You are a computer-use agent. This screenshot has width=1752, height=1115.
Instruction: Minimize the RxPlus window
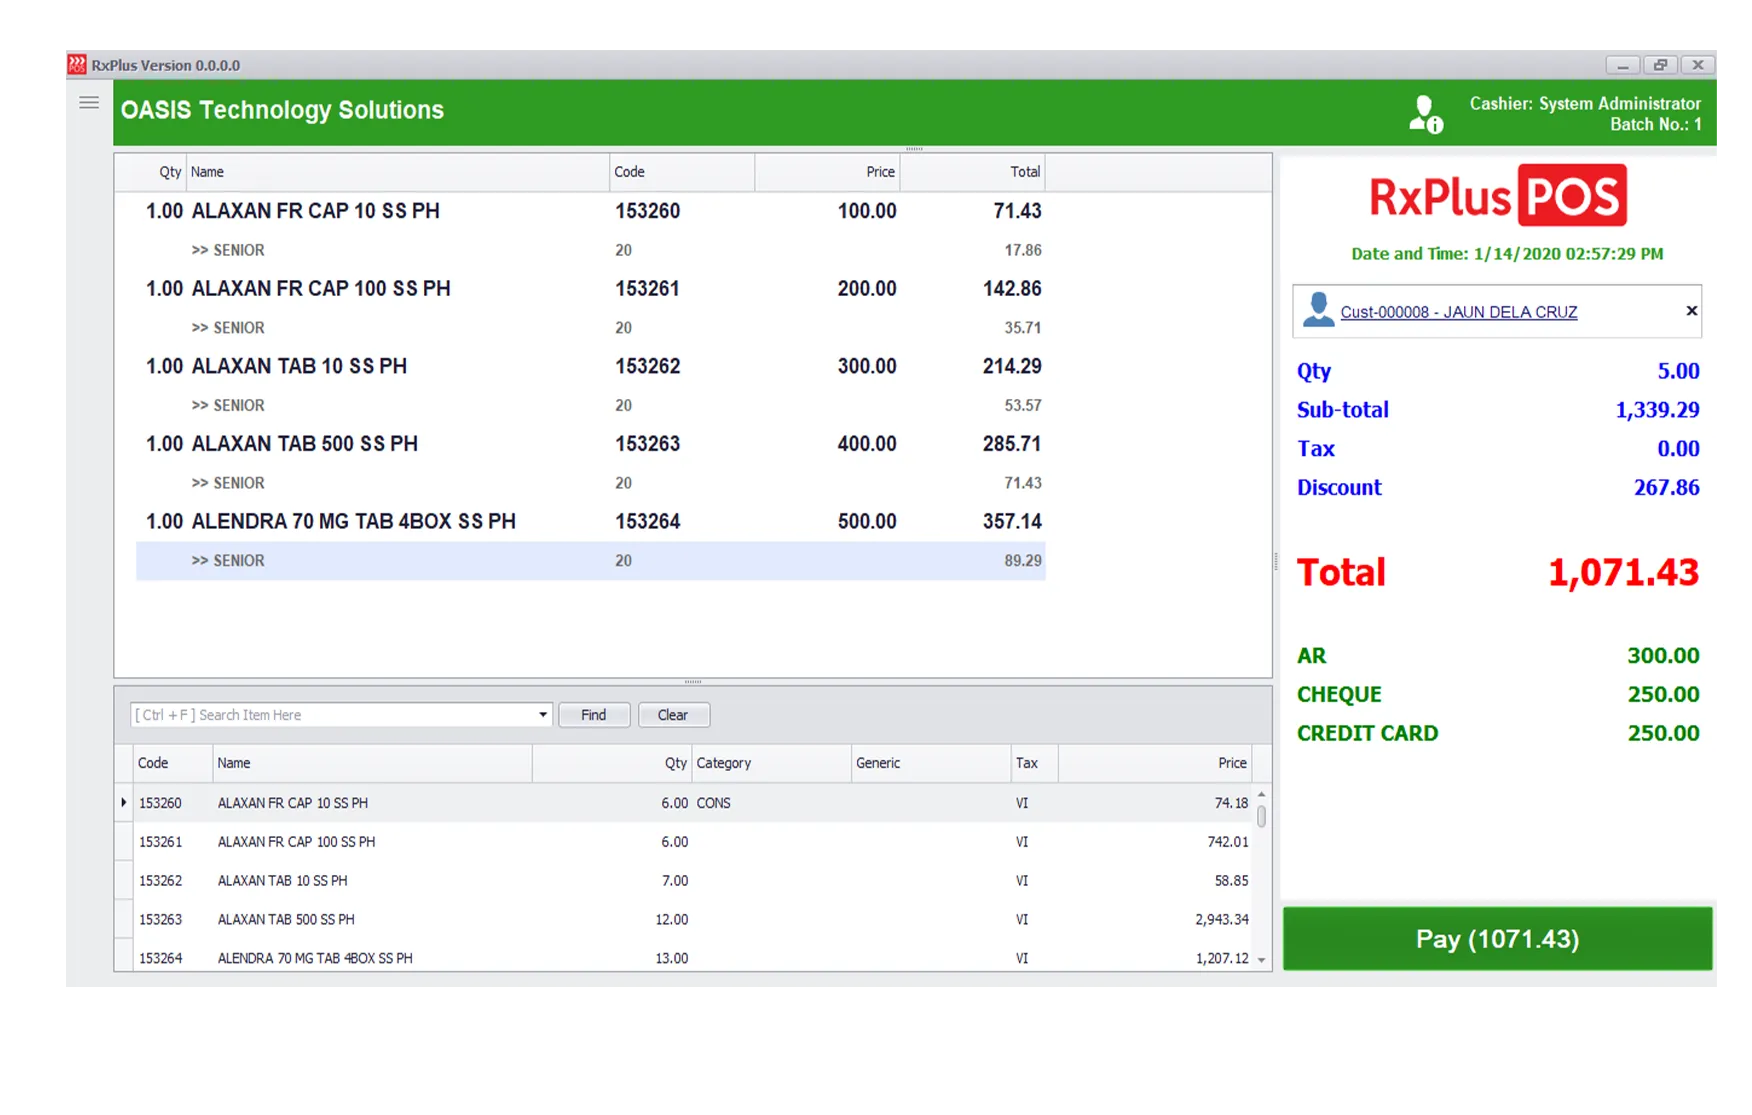coord(1622,65)
